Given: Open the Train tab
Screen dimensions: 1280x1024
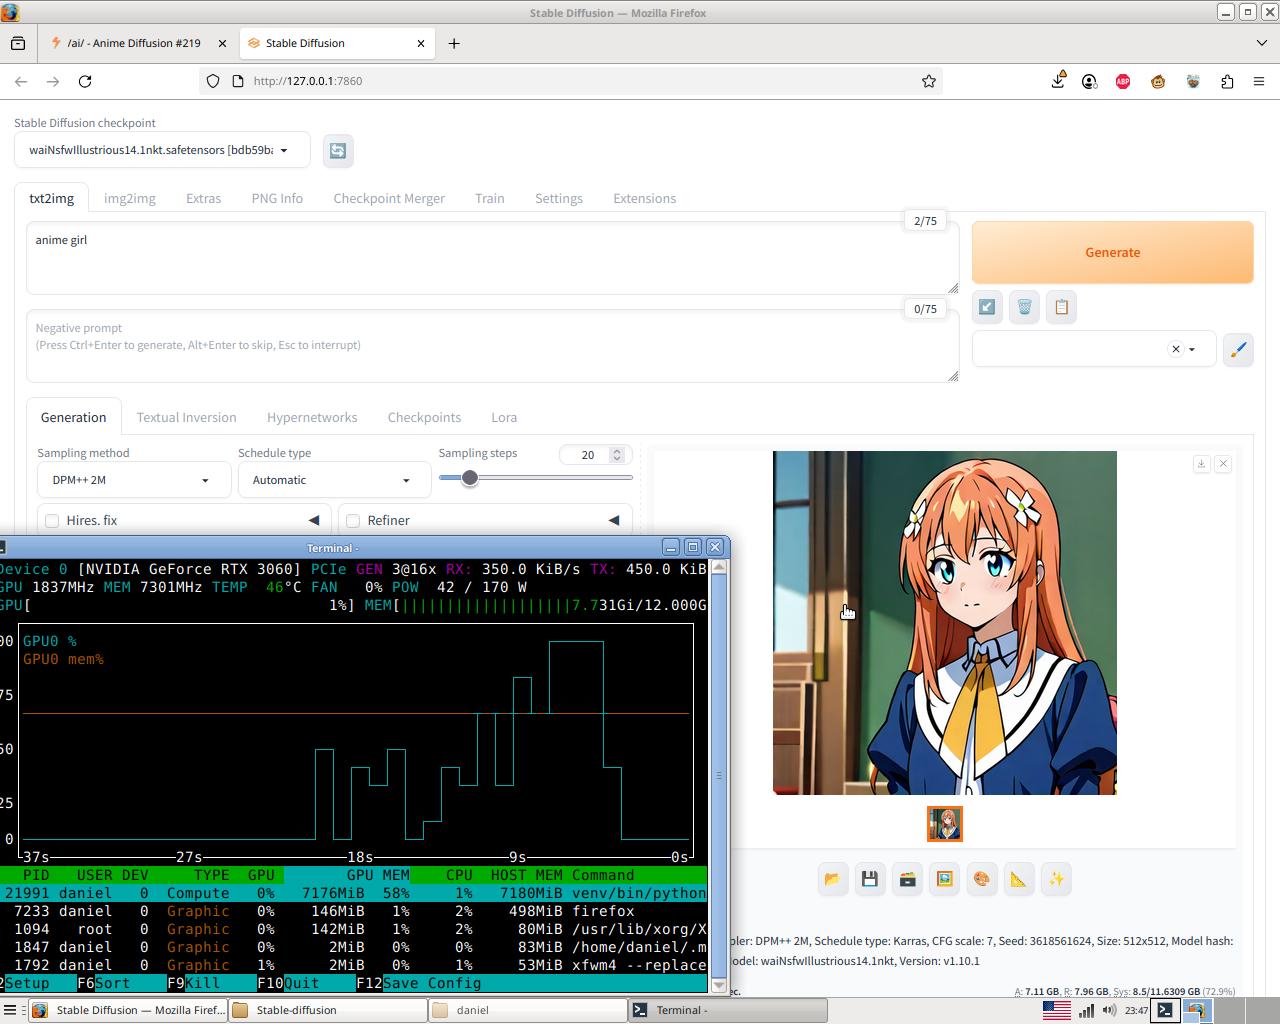Looking at the screenshot, I should click(490, 198).
